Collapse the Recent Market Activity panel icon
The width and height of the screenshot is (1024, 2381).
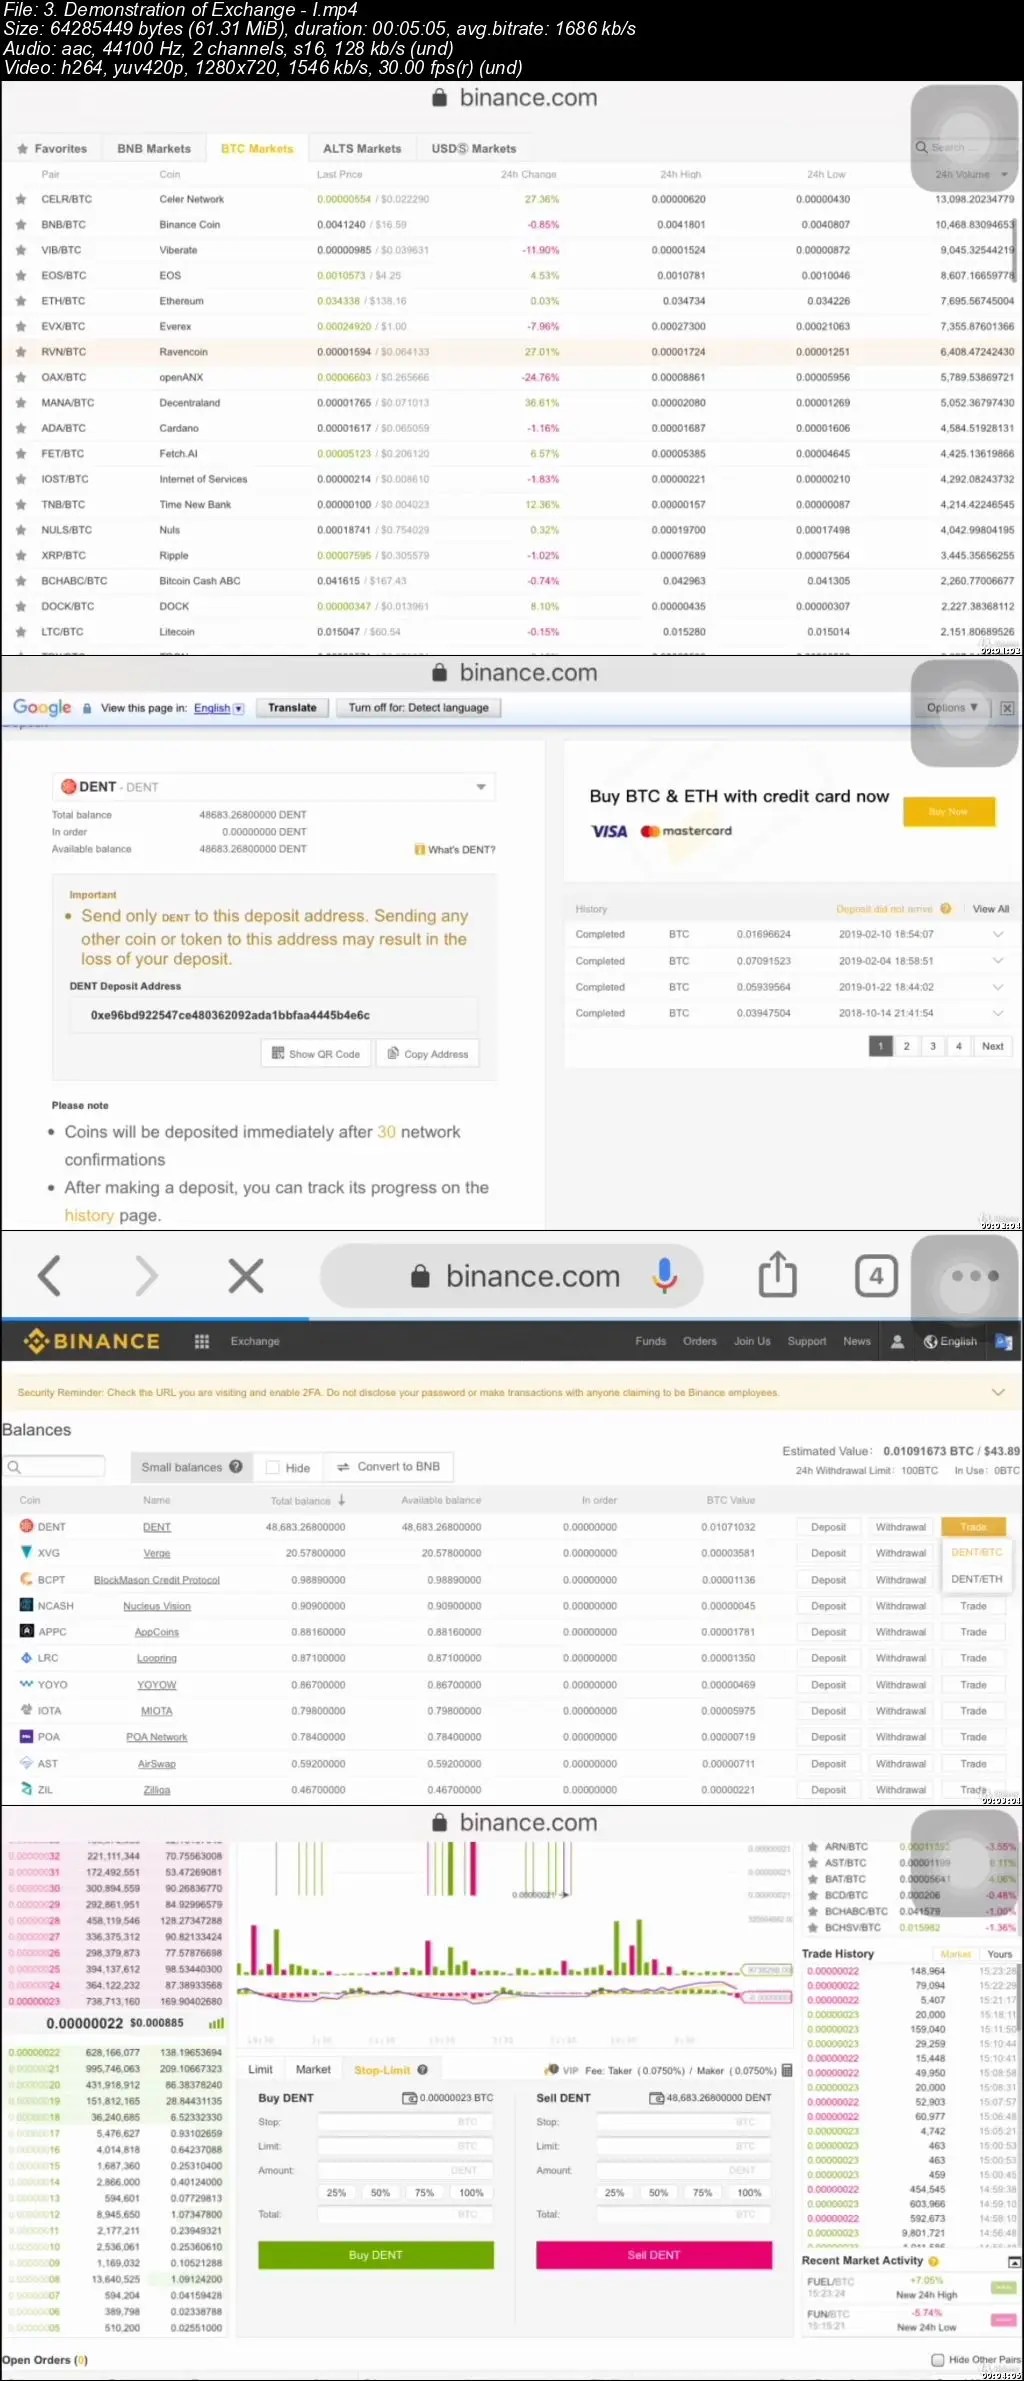click(1014, 2262)
